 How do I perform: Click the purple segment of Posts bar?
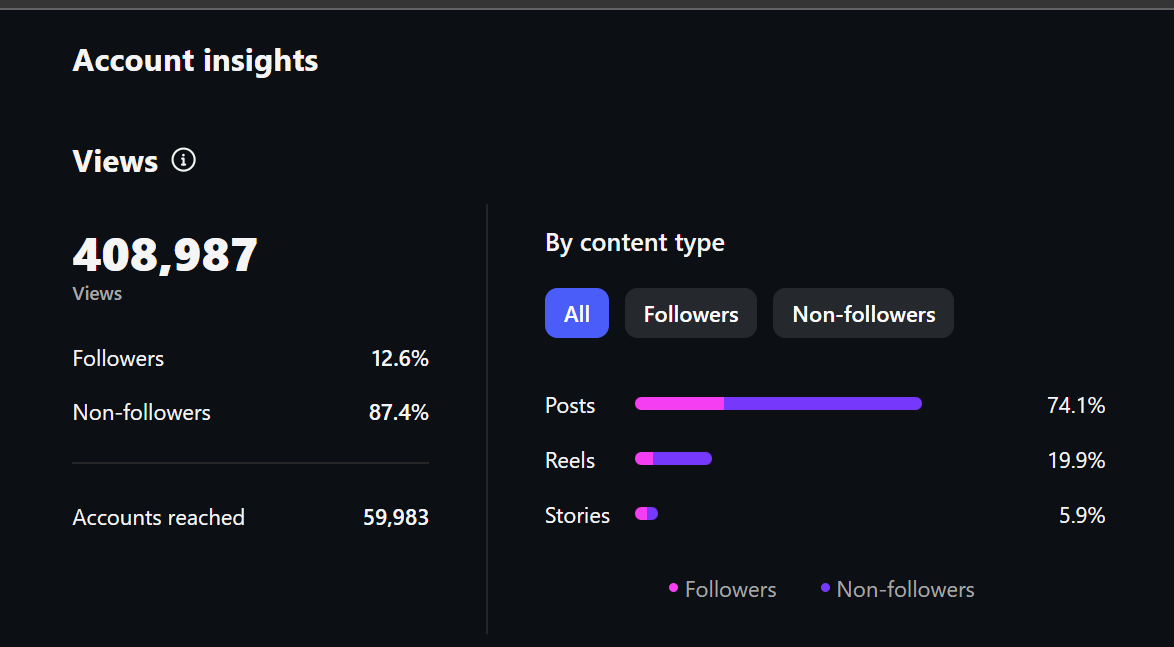[822, 404]
